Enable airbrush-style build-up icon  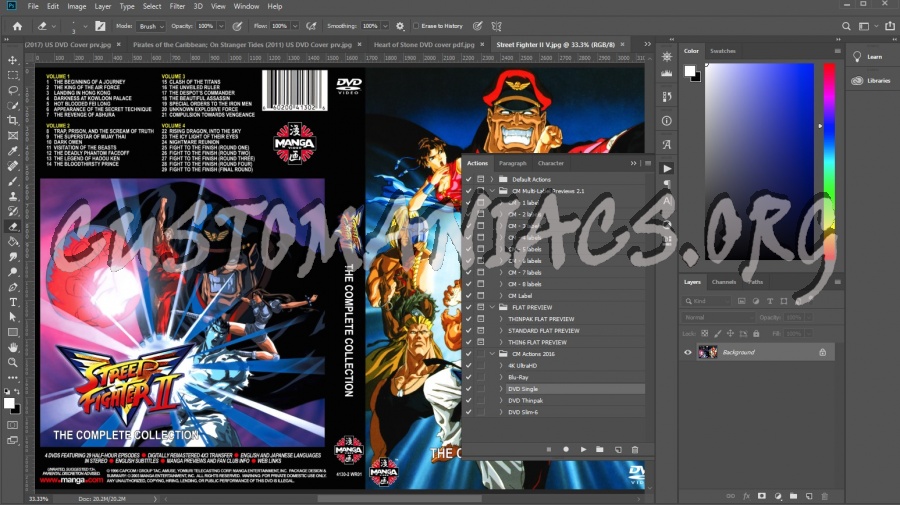[x=311, y=26]
